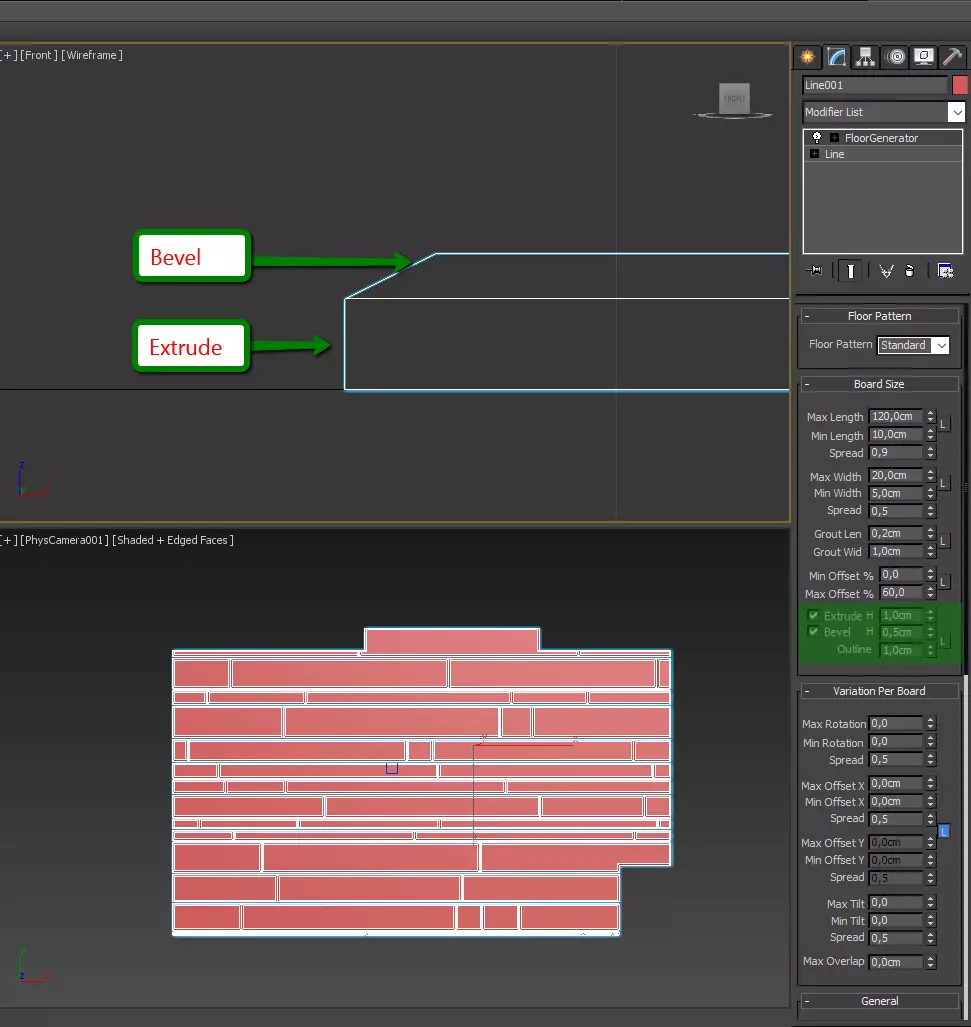
Task: Expand the Line sub-object levels
Action: click(x=815, y=154)
